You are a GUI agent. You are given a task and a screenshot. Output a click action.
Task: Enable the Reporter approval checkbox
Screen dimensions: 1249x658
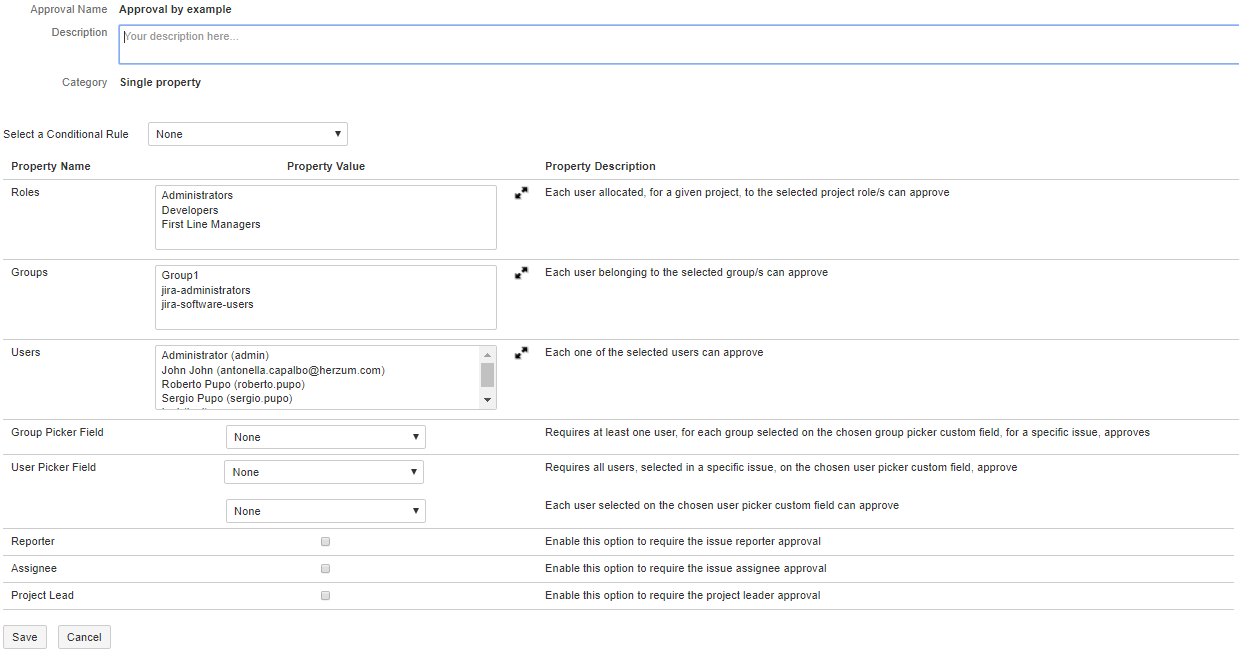[x=325, y=542]
